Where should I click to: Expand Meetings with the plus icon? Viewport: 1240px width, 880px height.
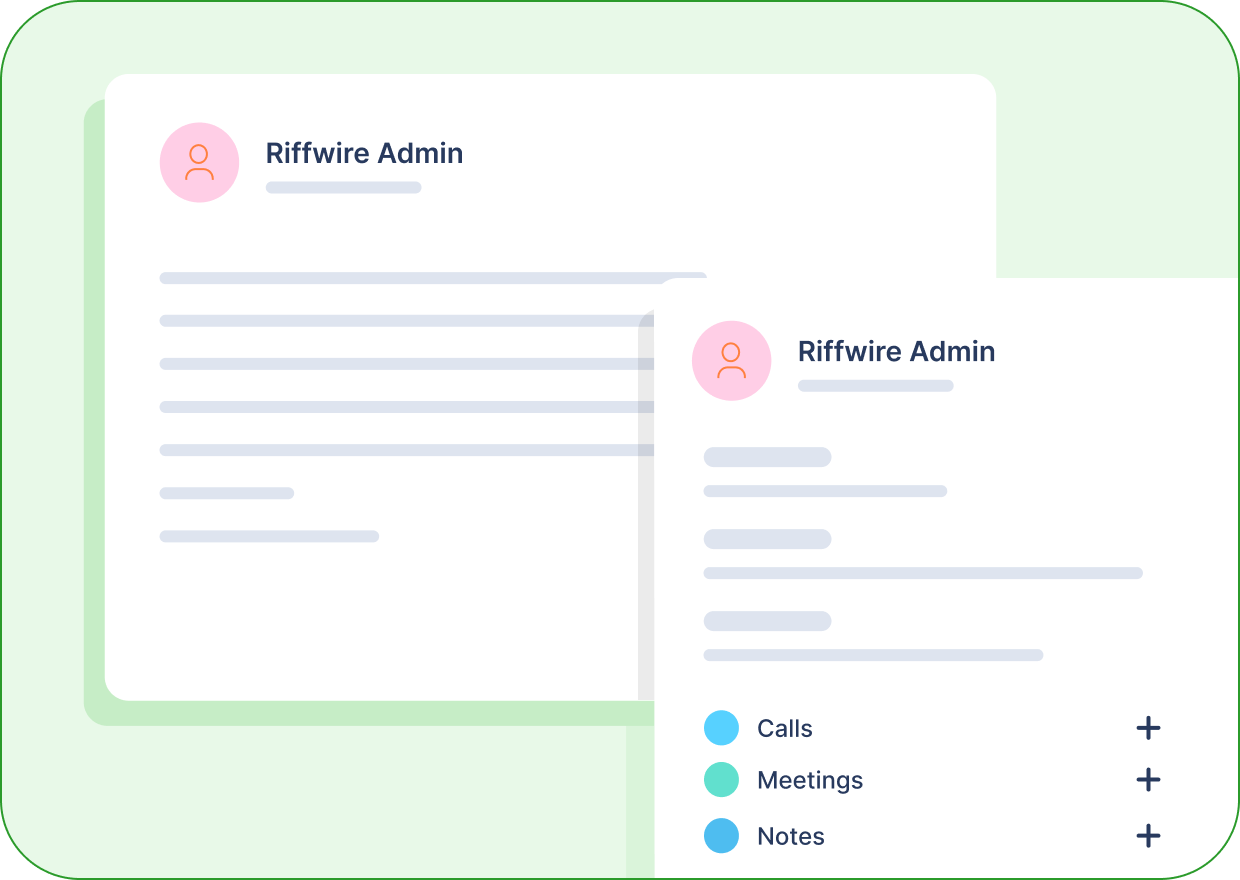1148,780
